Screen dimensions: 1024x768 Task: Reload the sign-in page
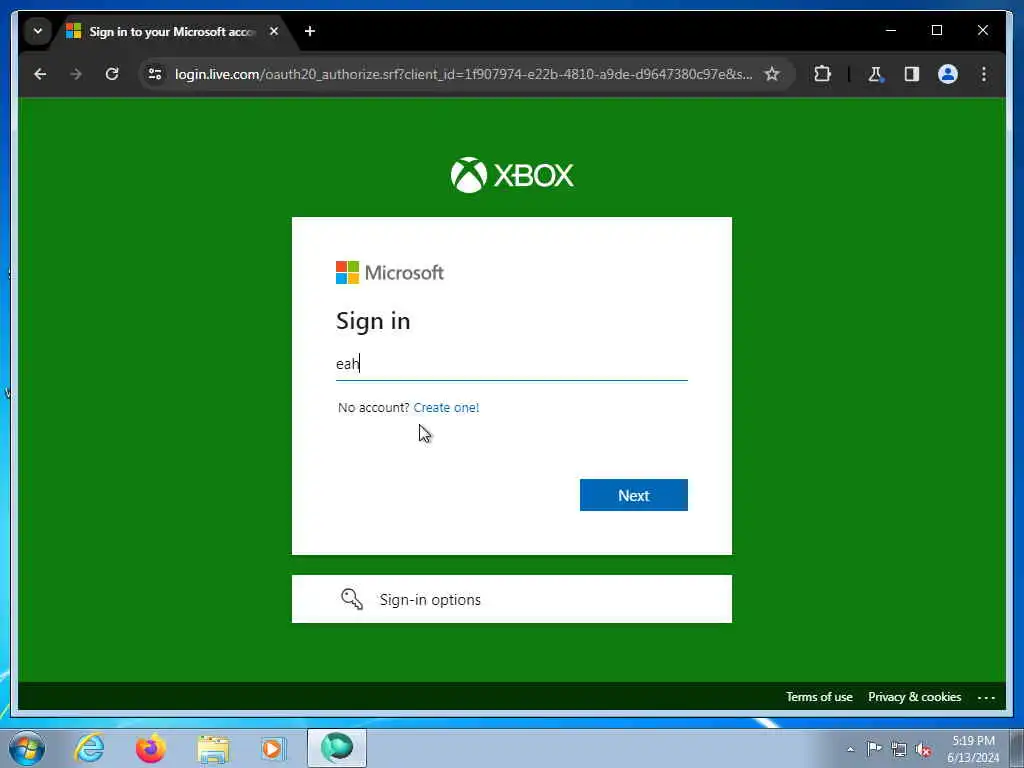coord(112,74)
